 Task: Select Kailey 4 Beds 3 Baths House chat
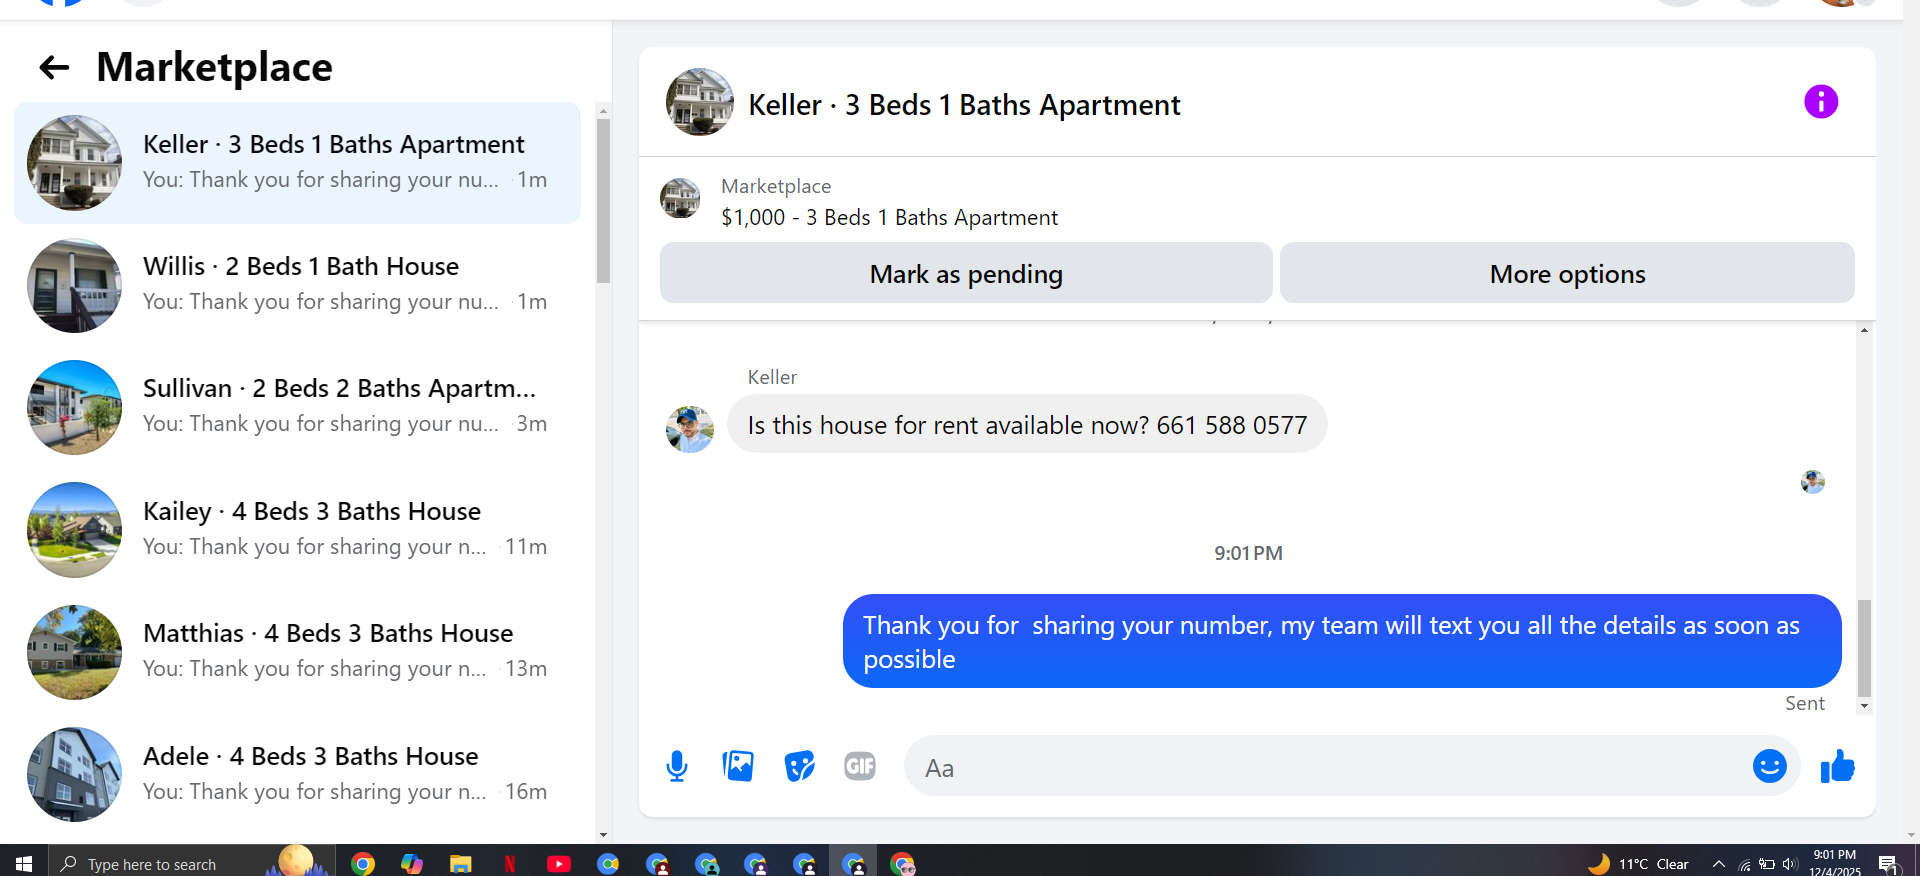pyautogui.click(x=297, y=530)
